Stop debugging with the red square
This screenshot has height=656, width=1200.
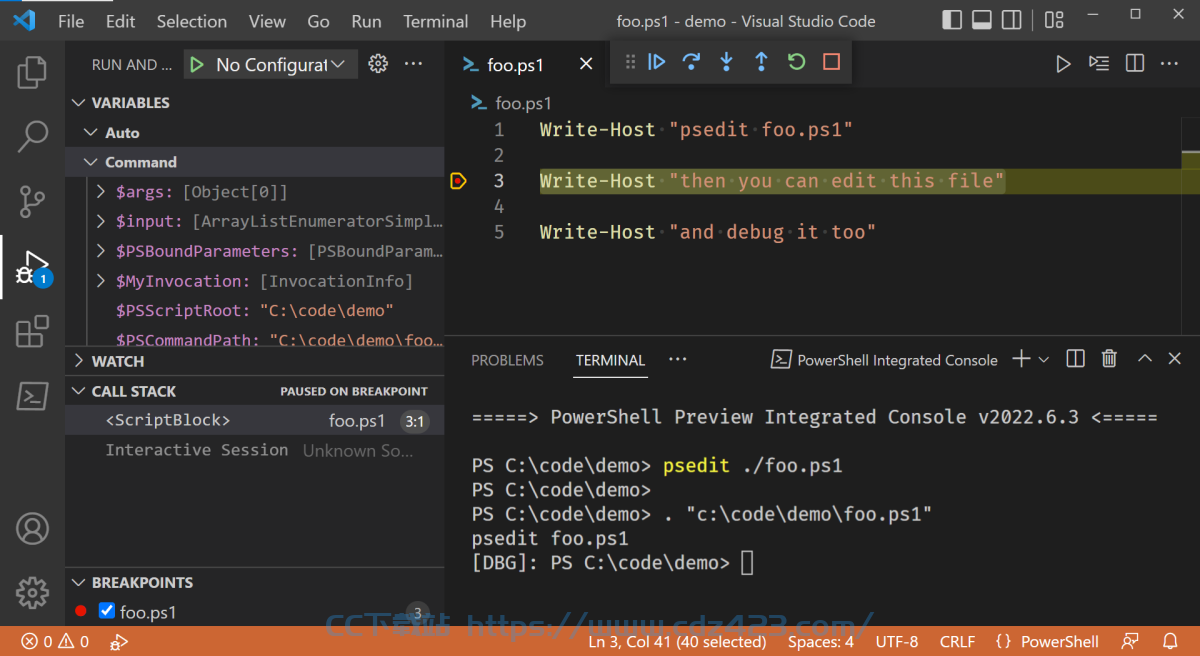click(831, 62)
